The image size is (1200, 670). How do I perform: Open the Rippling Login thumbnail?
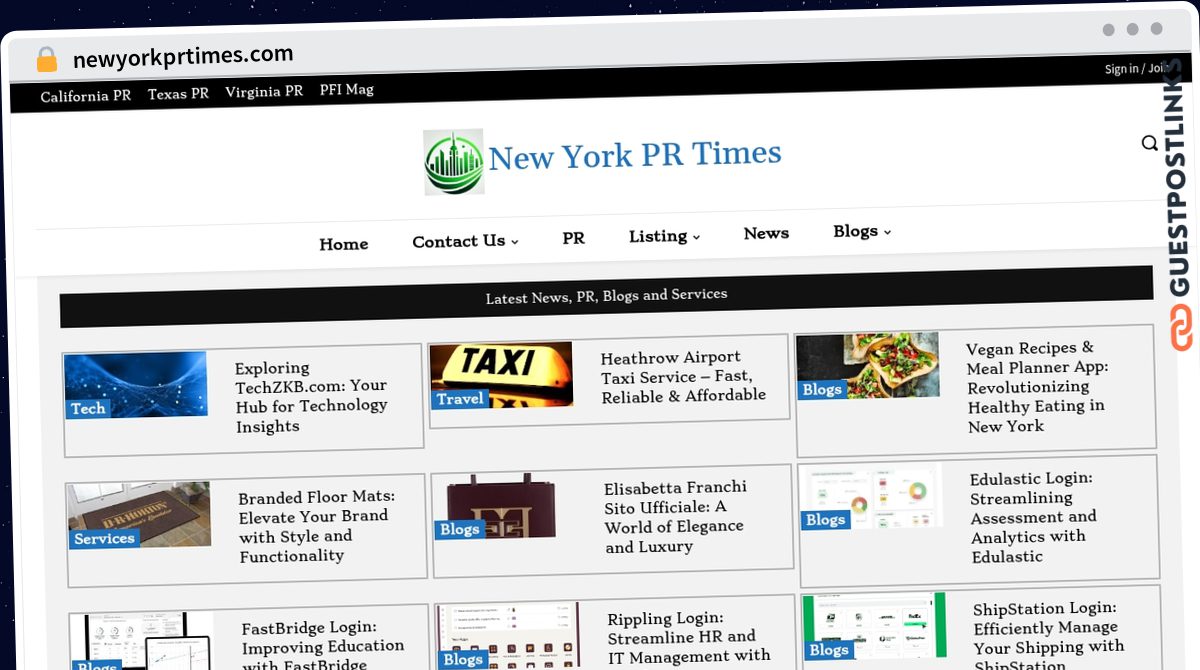click(508, 635)
